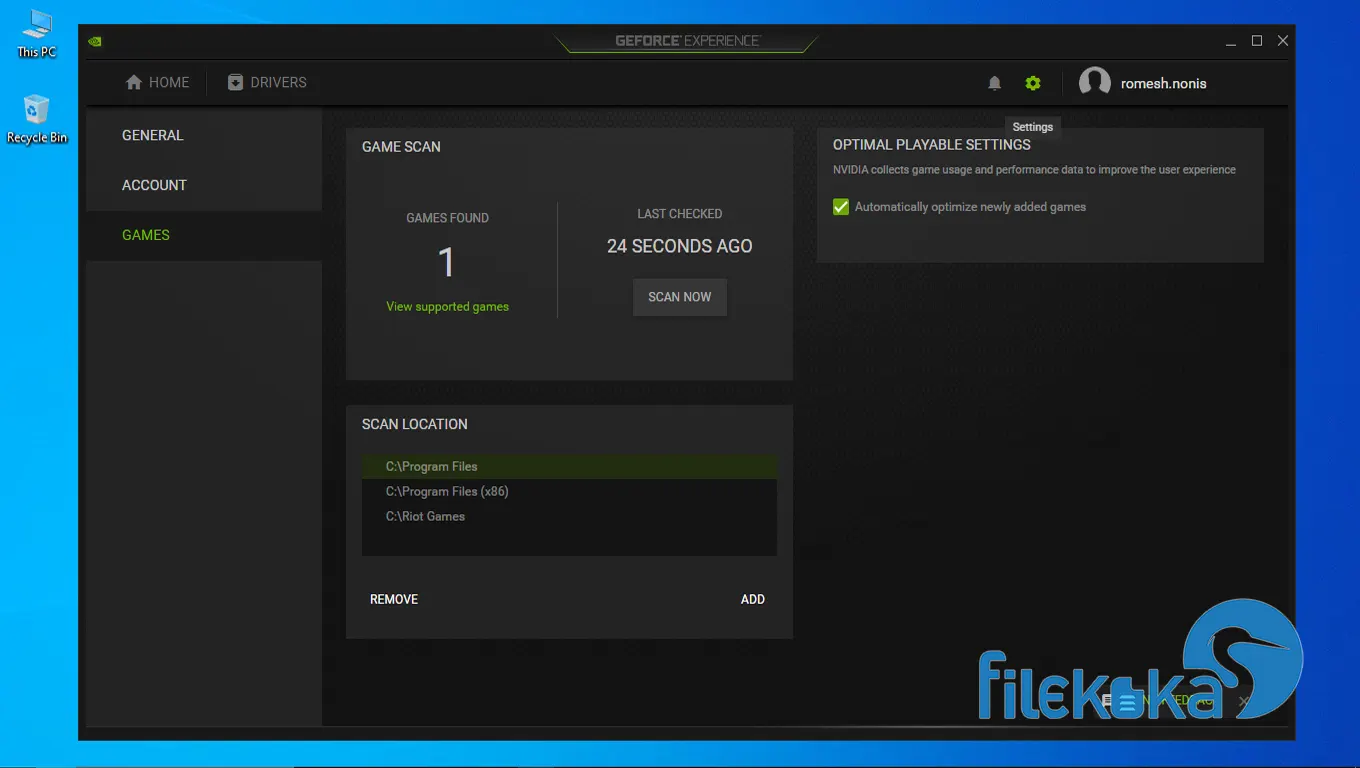Select the C:\Riot Games scan location
1360x768 pixels.
coord(569,516)
